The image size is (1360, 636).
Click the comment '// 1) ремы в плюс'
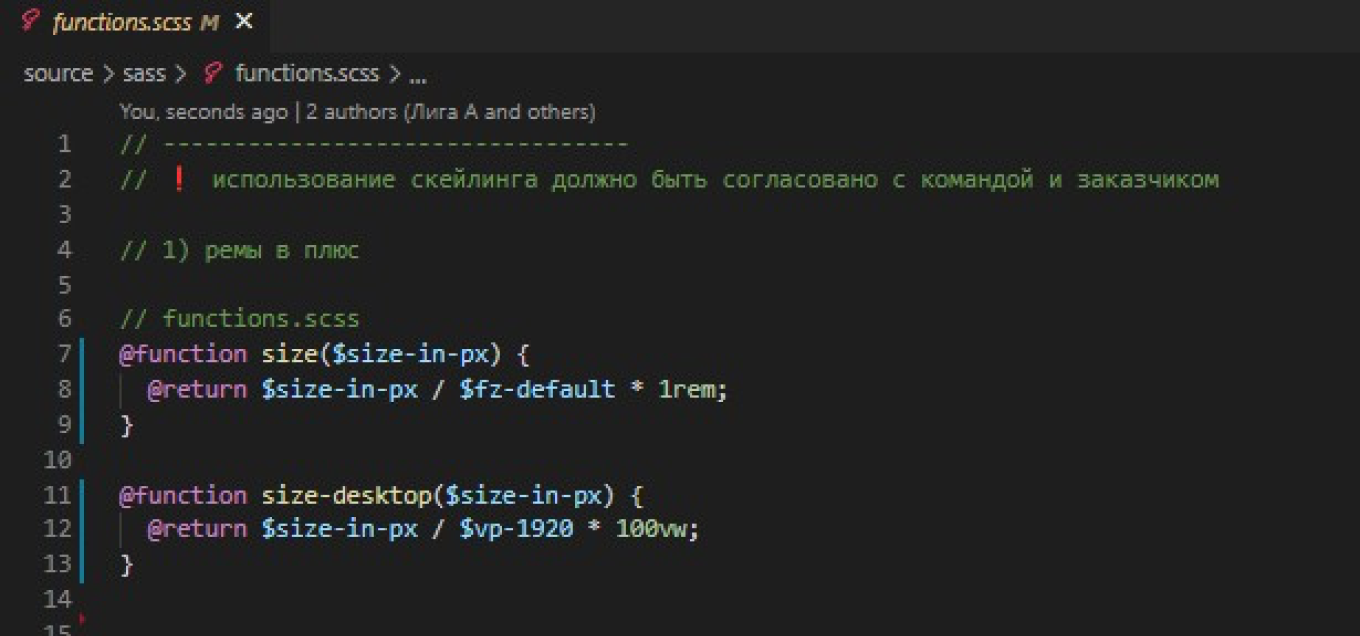[x=239, y=250]
